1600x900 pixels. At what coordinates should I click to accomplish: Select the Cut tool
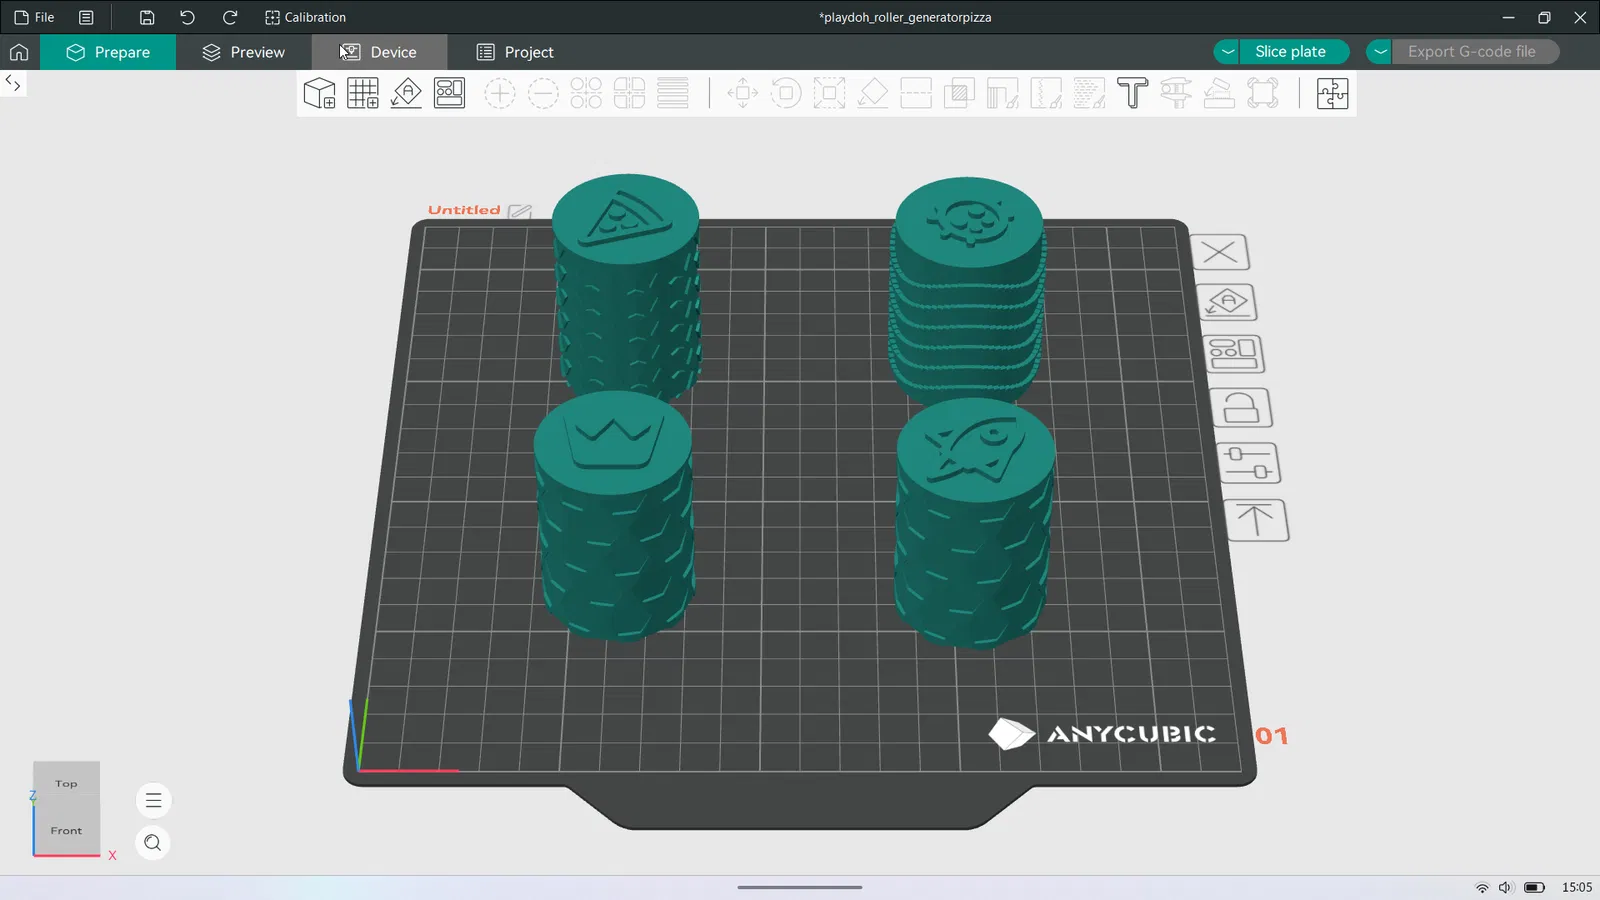(916, 93)
